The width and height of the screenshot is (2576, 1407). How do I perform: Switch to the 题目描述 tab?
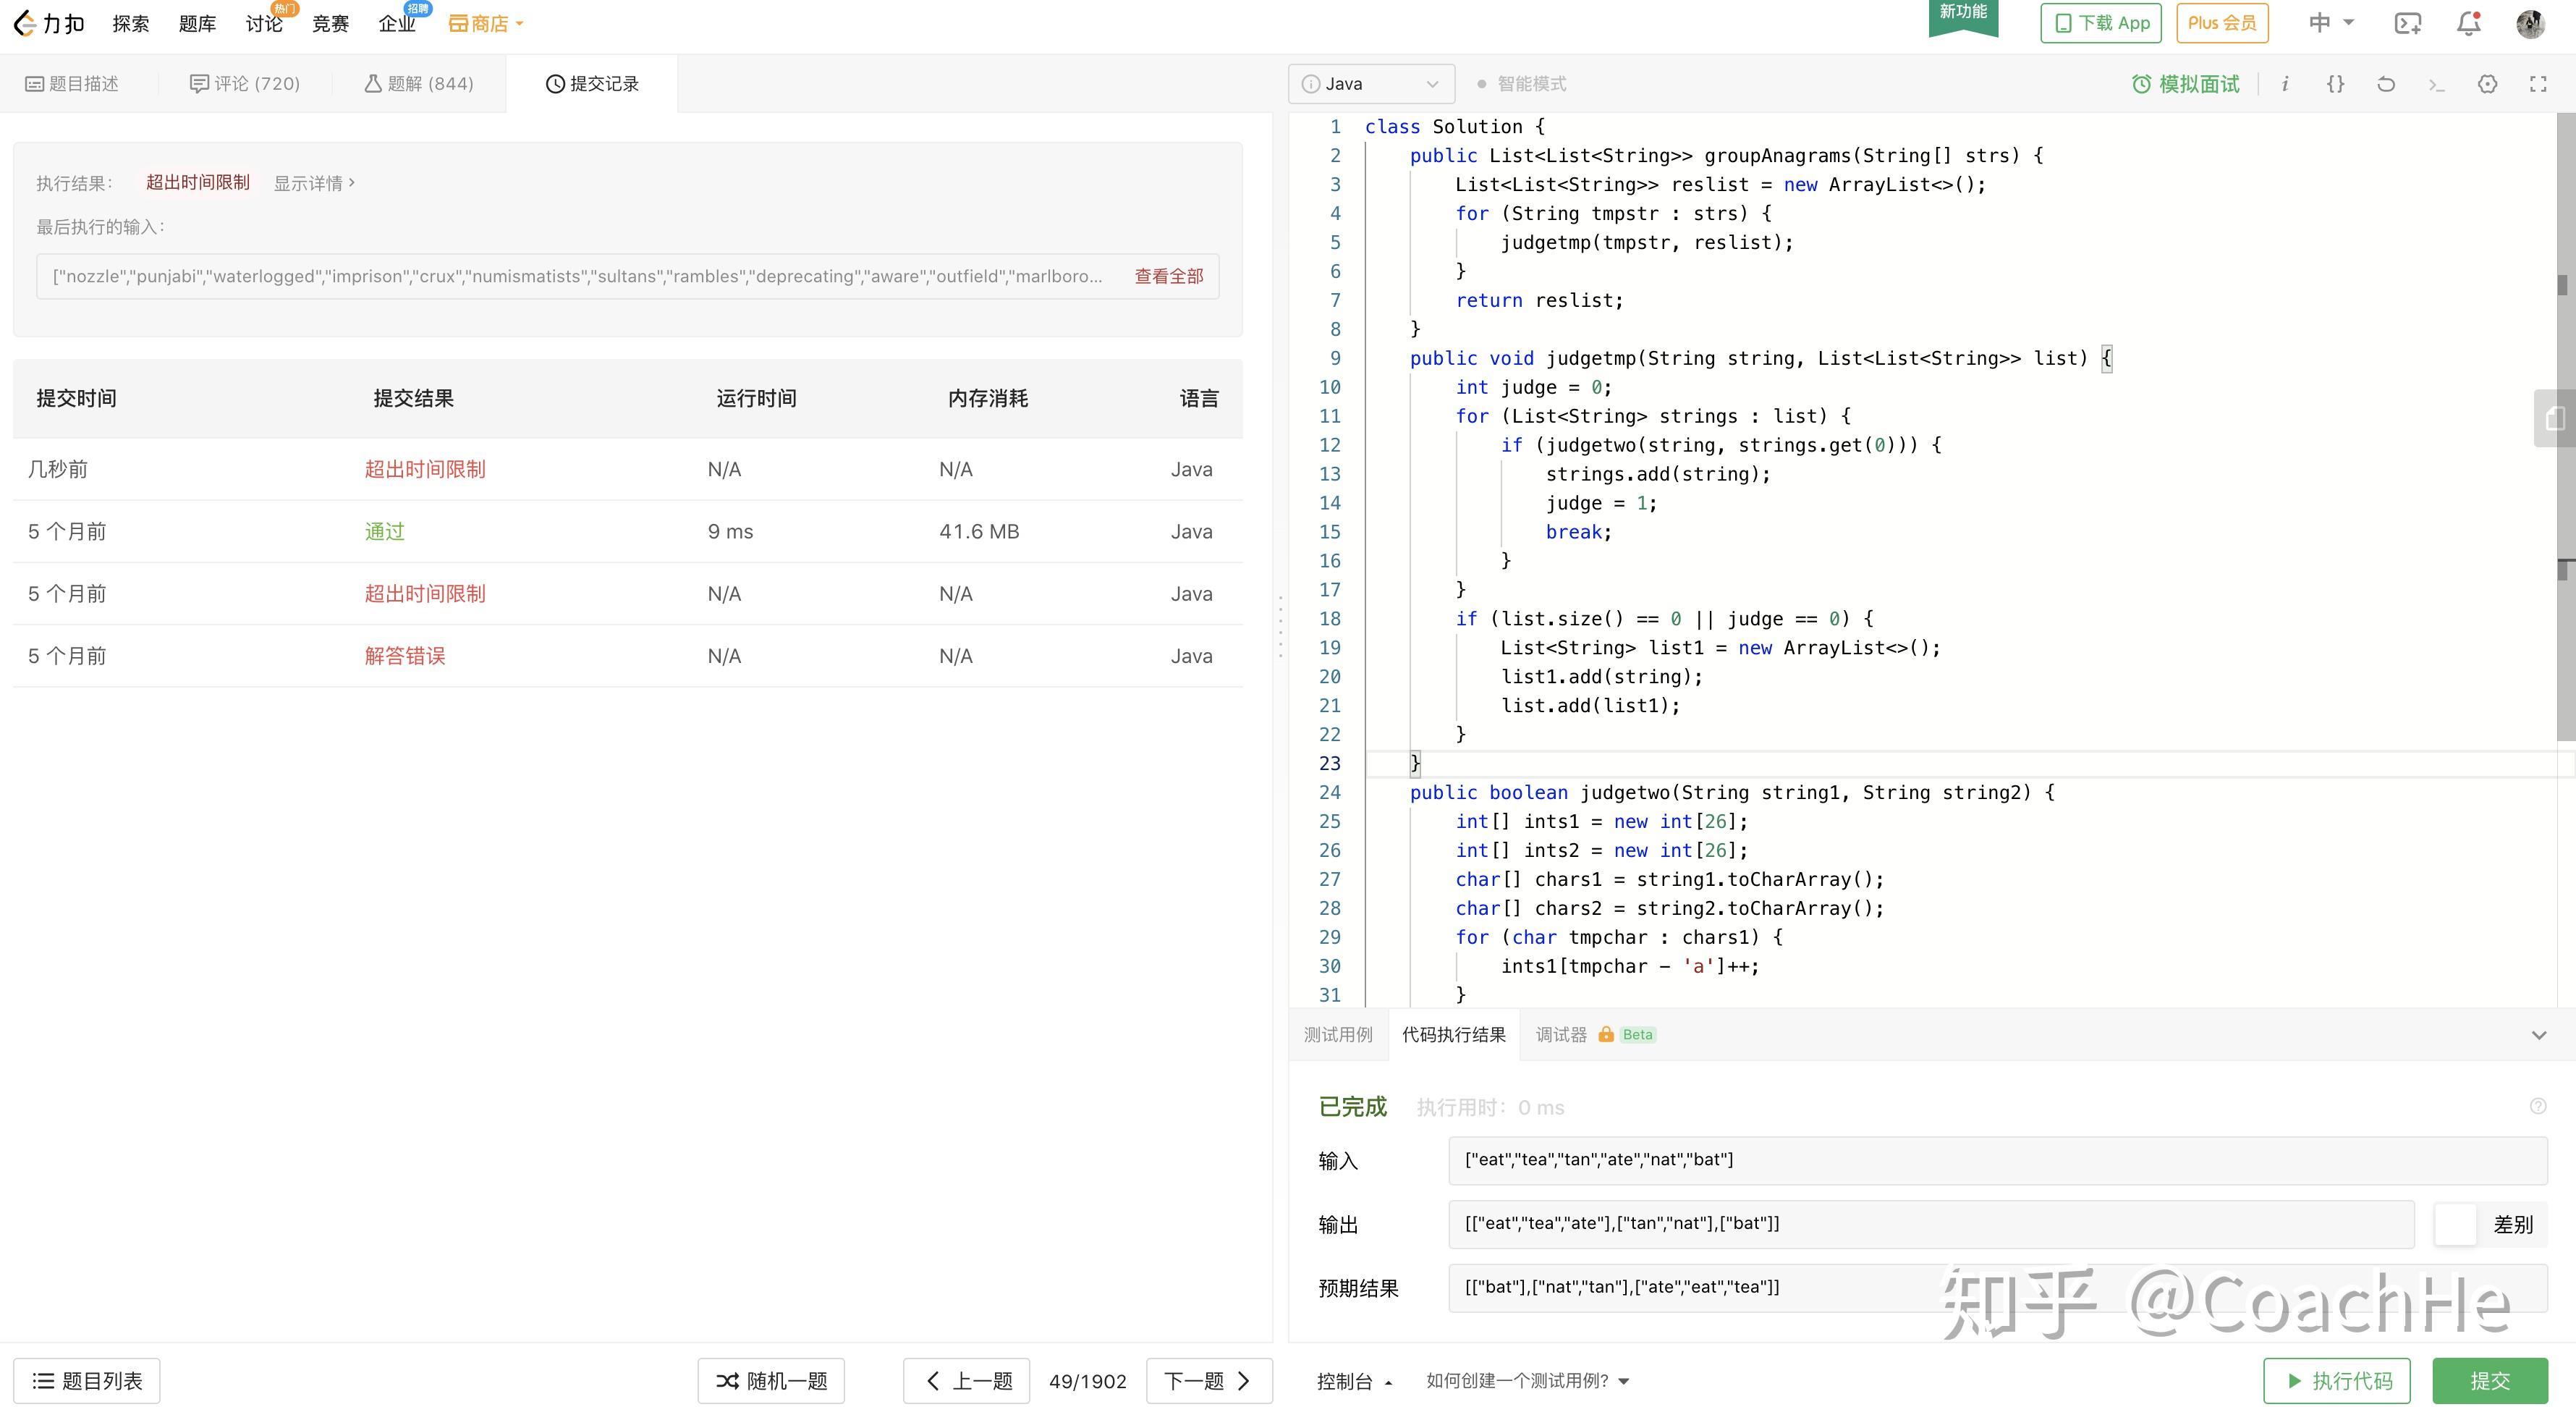pyautogui.click(x=72, y=84)
